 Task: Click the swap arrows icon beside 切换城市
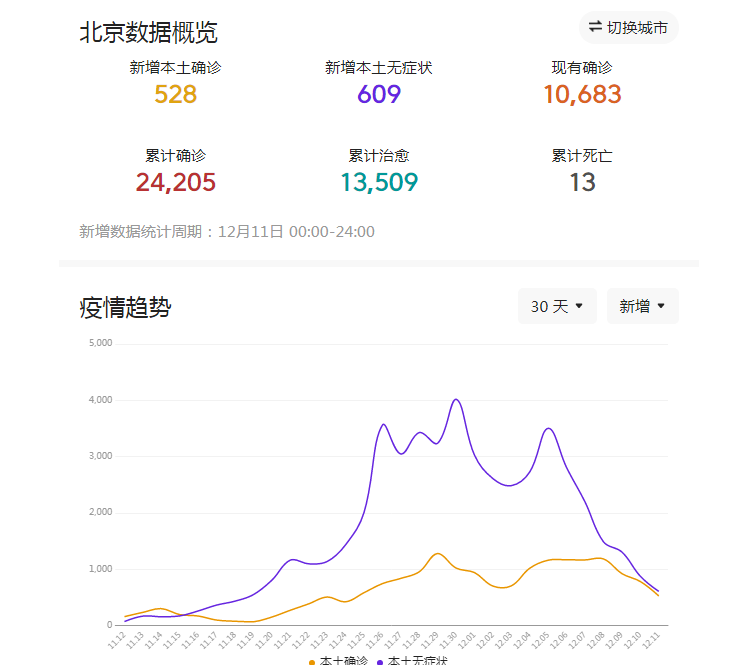pos(595,27)
